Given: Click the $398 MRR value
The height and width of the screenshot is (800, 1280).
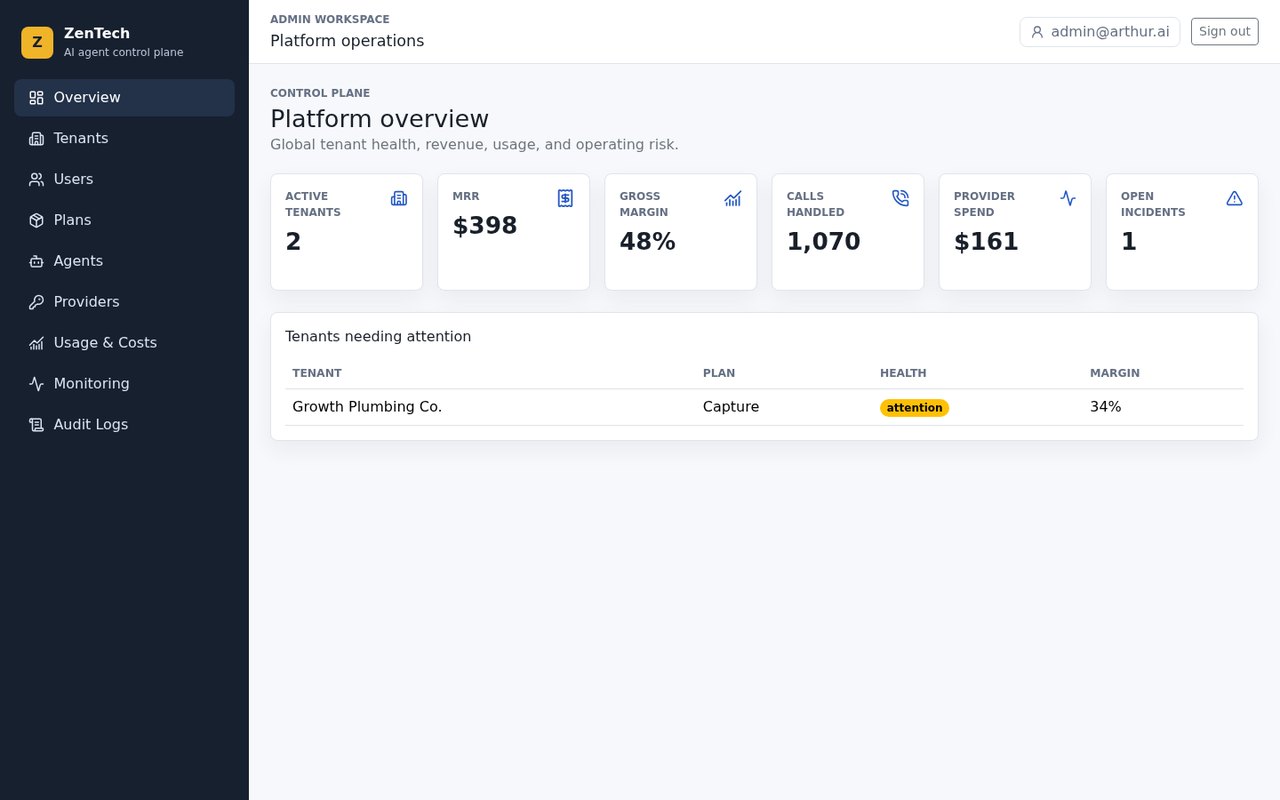Looking at the screenshot, I should pyautogui.click(x=485, y=226).
